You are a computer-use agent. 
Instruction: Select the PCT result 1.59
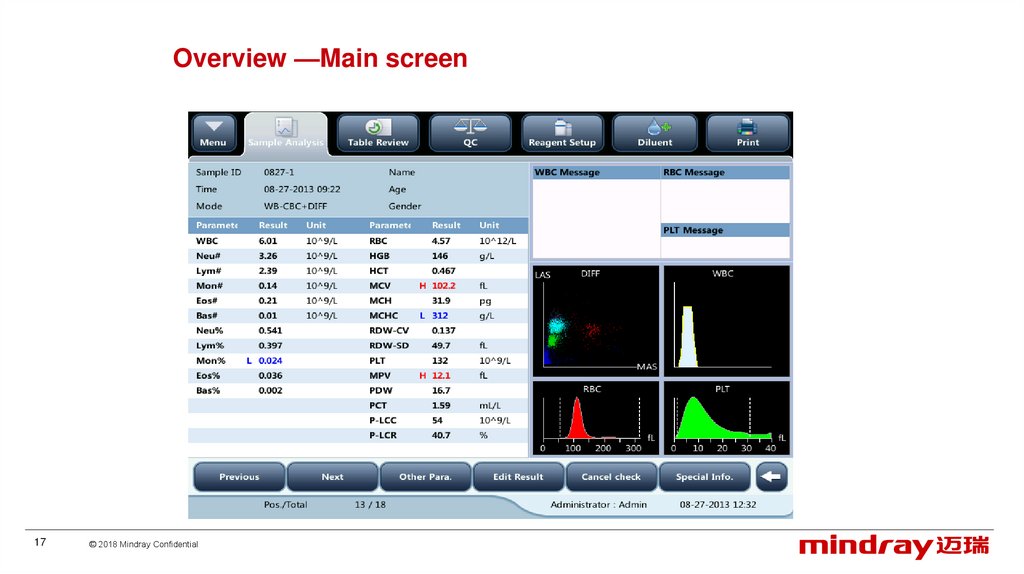(x=441, y=406)
